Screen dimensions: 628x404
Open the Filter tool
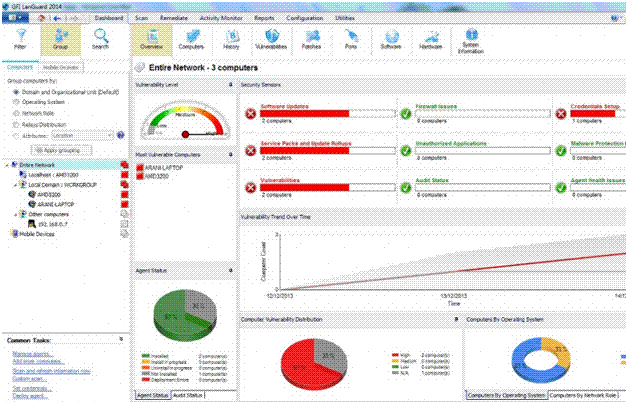[20, 39]
